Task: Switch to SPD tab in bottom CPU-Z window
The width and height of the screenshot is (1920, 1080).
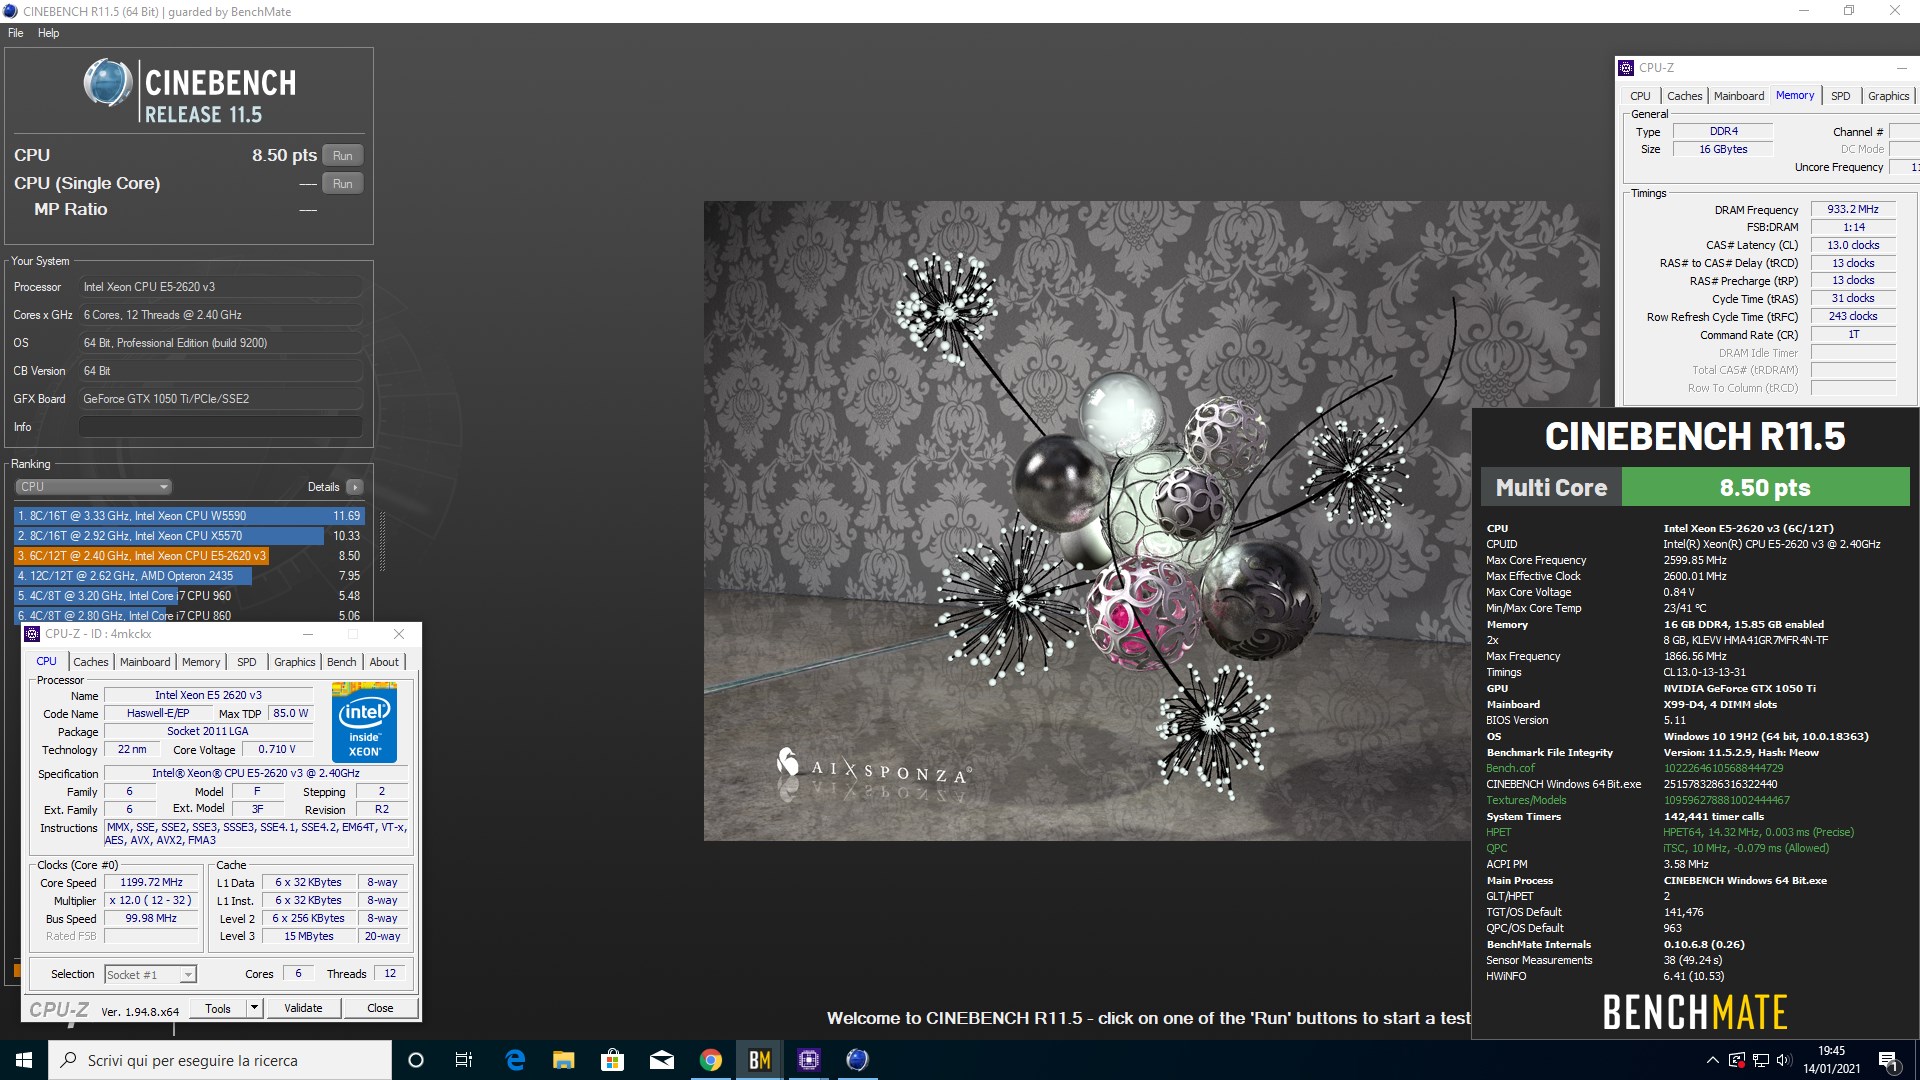Action: [247, 662]
